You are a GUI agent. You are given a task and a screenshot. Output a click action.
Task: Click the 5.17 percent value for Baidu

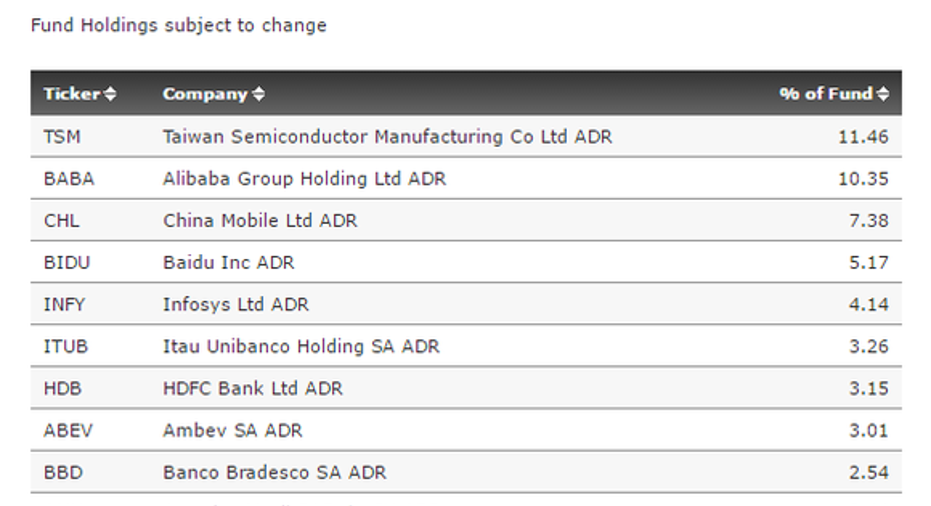(868, 263)
